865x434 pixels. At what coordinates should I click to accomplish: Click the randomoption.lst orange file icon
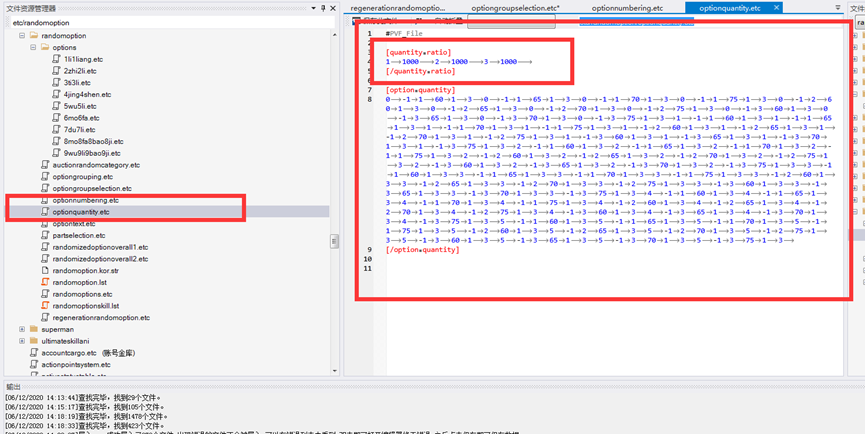(x=45, y=282)
